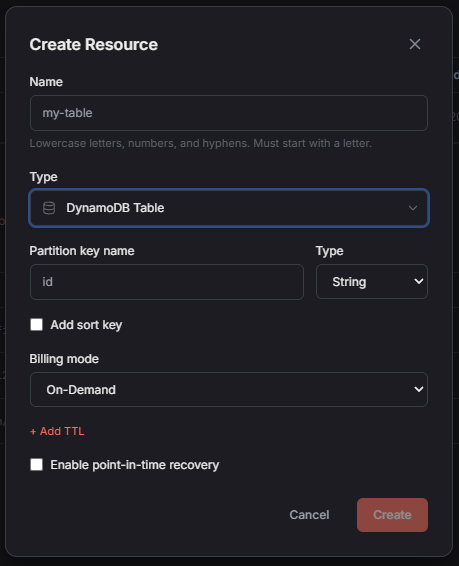Open the resource Type dropdown showing DynamoDB Table
The height and width of the screenshot is (566, 459).
click(x=229, y=208)
